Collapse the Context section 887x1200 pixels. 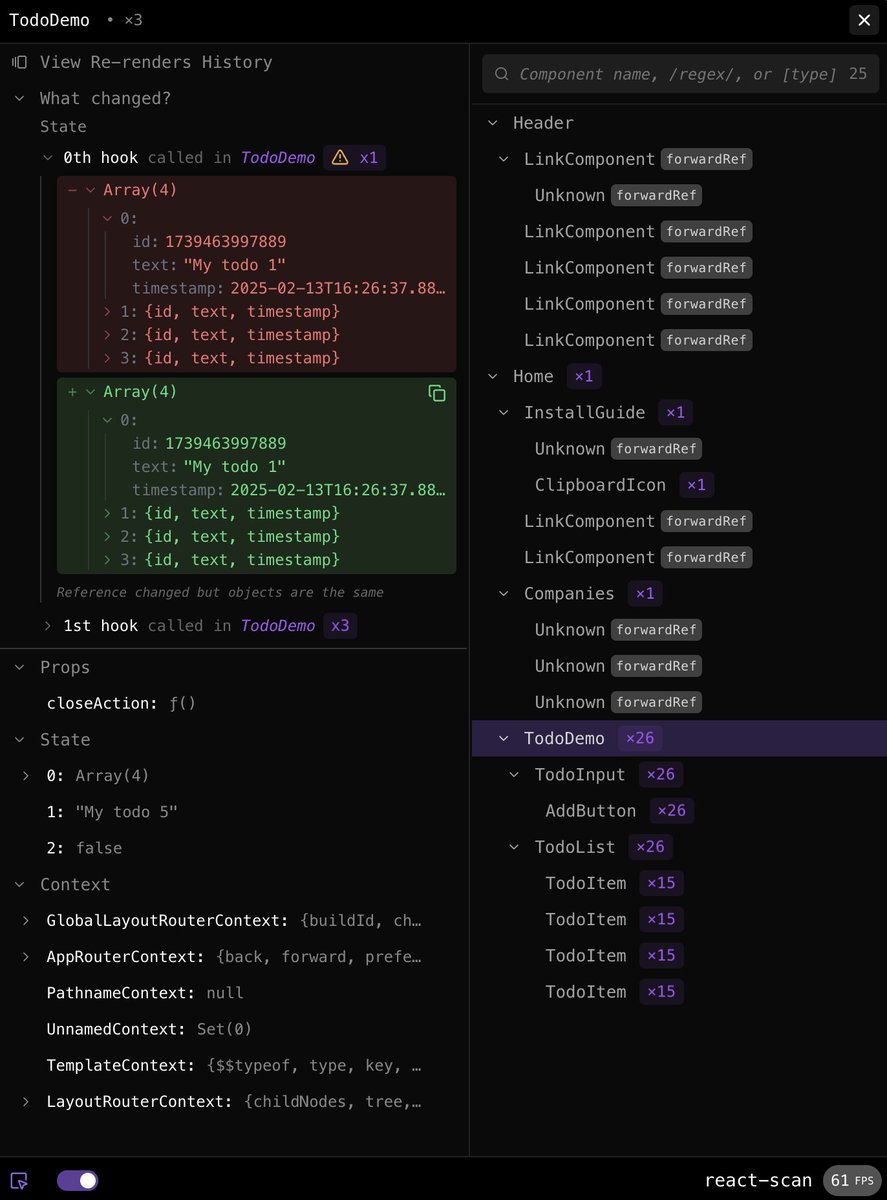[x=19, y=884]
